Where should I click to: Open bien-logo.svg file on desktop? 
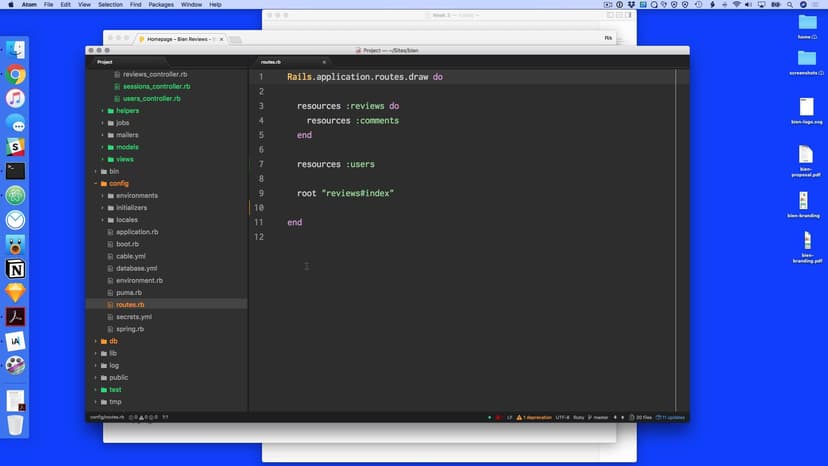click(x=806, y=110)
